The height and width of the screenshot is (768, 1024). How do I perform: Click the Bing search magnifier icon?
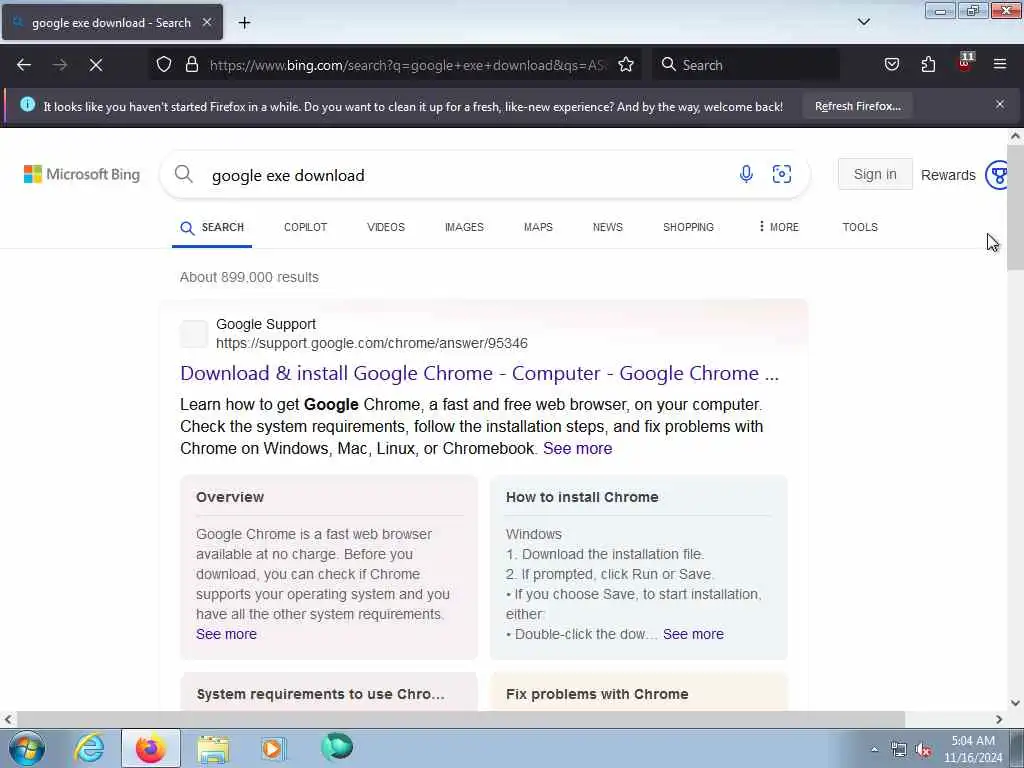tap(184, 174)
